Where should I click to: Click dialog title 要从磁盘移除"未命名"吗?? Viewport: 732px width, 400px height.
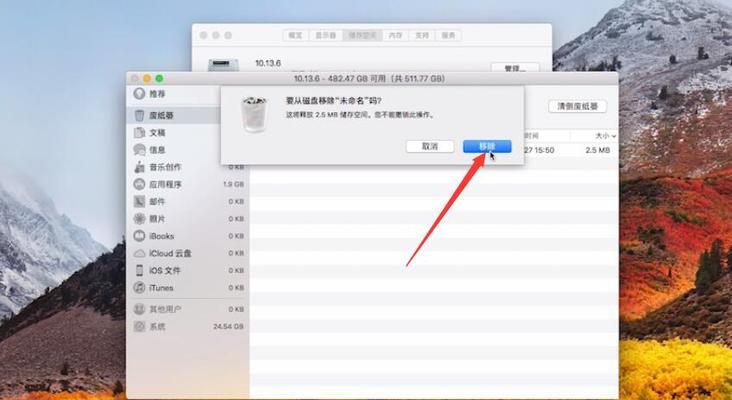[x=333, y=101]
